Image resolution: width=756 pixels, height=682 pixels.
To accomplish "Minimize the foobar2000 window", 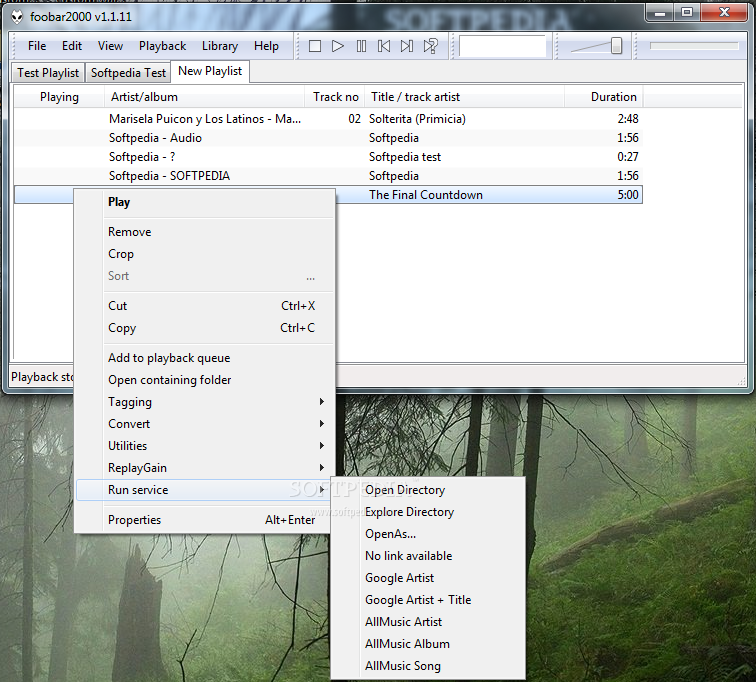I will (x=660, y=13).
